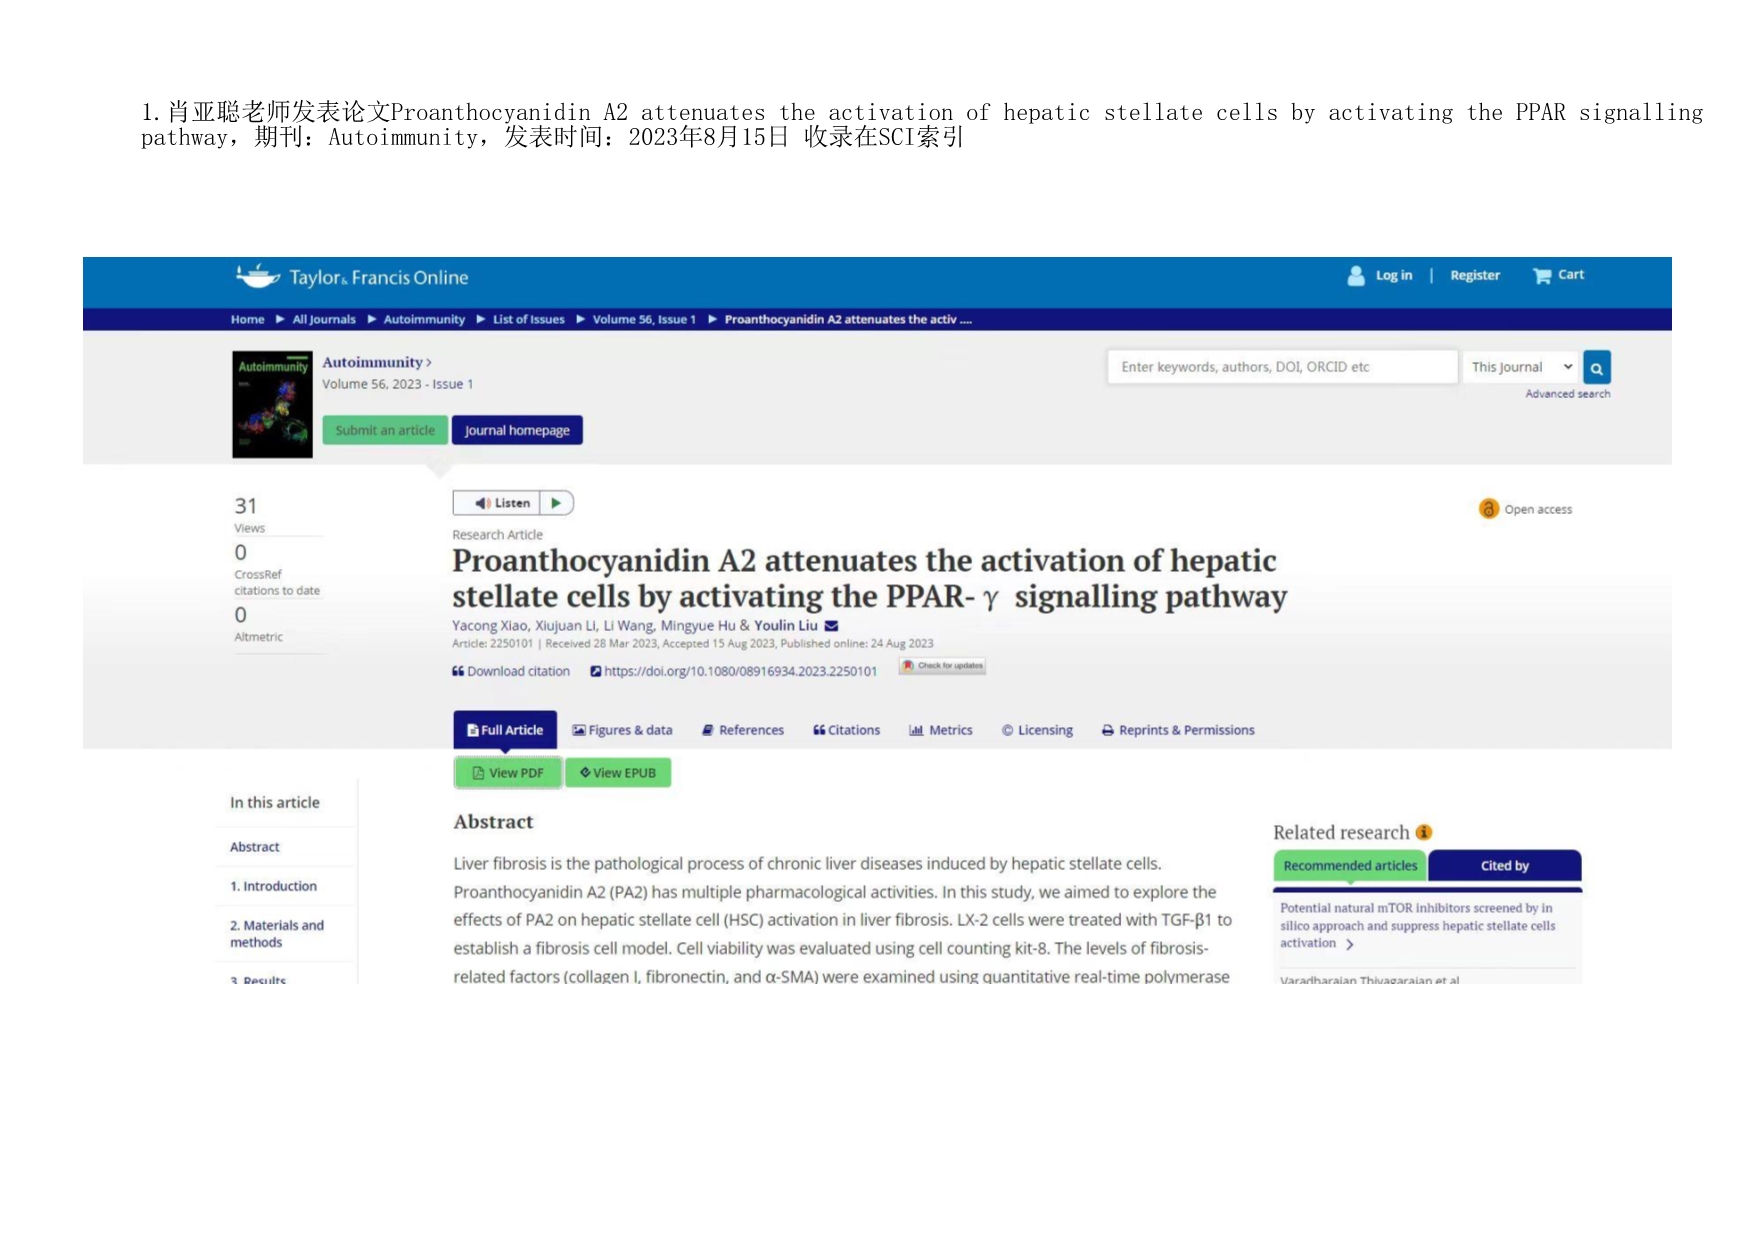Viewport: 1754px width, 1240px height.
Task: Click the View PDF button
Action: [508, 773]
